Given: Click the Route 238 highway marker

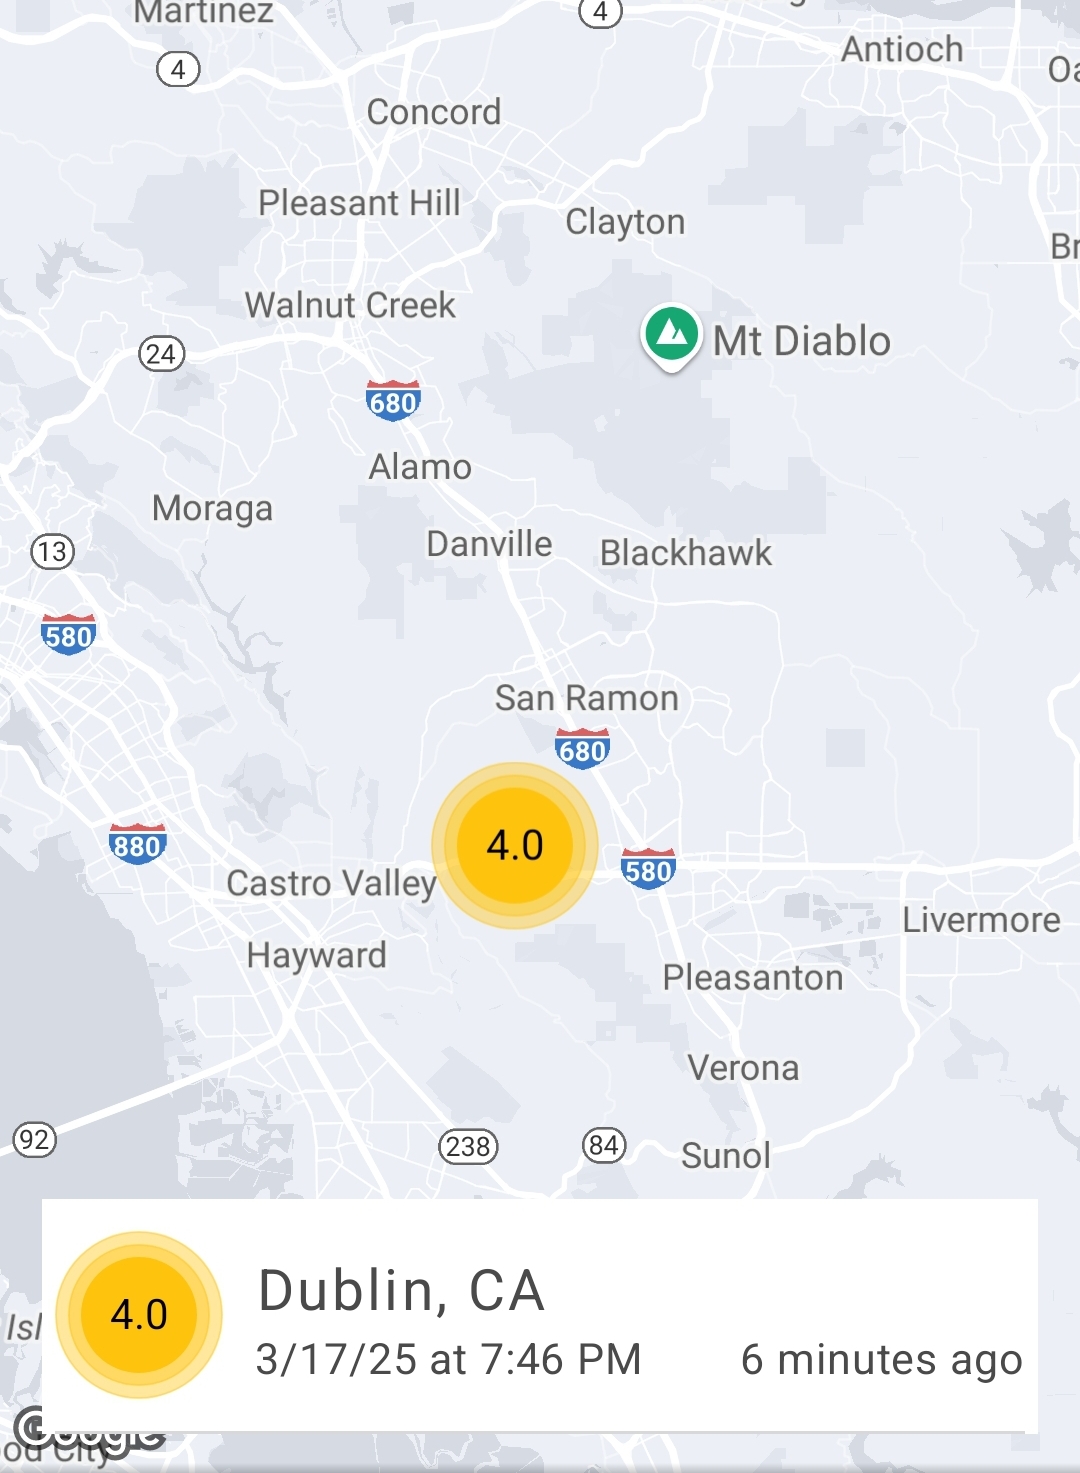Looking at the screenshot, I should (468, 1146).
